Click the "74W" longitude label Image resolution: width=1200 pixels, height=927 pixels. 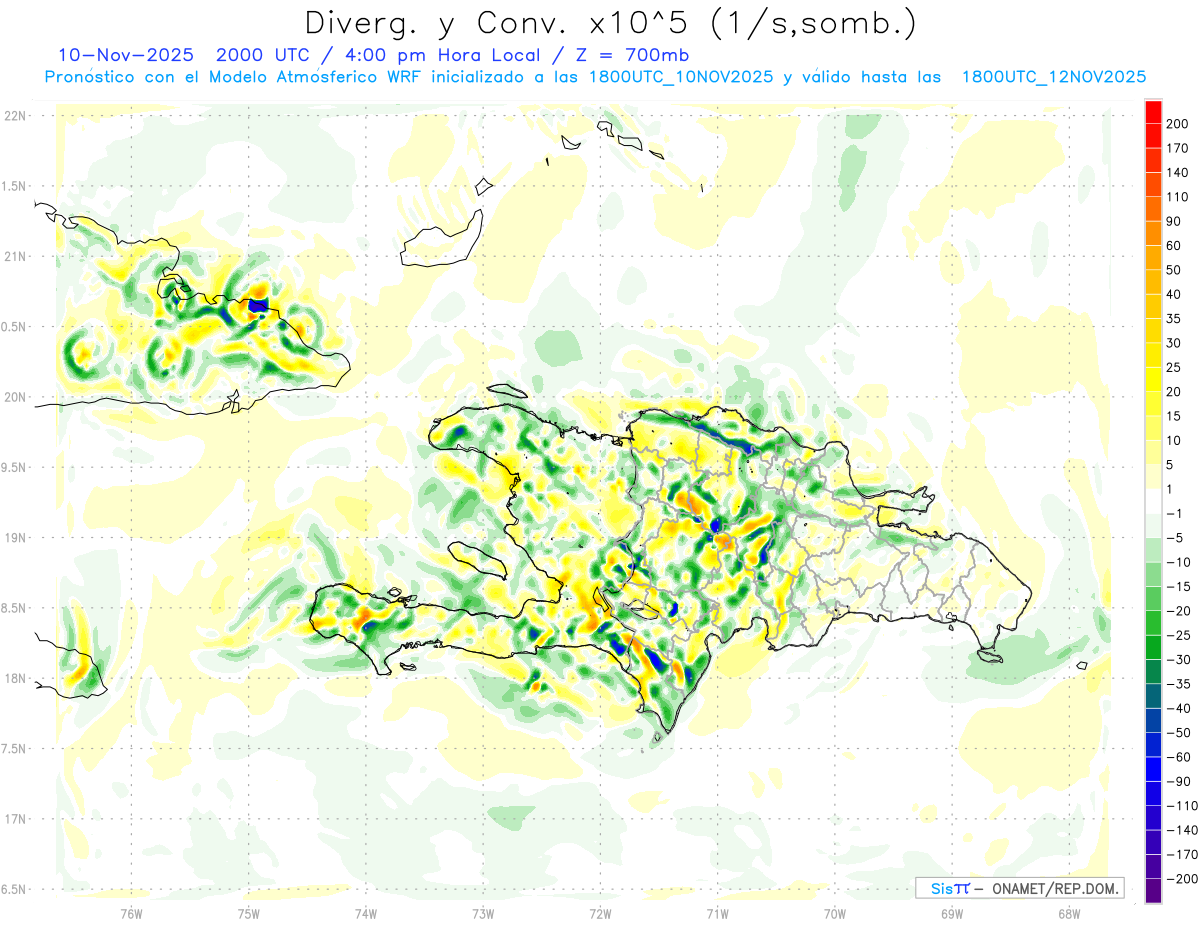(x=366, y=912)
